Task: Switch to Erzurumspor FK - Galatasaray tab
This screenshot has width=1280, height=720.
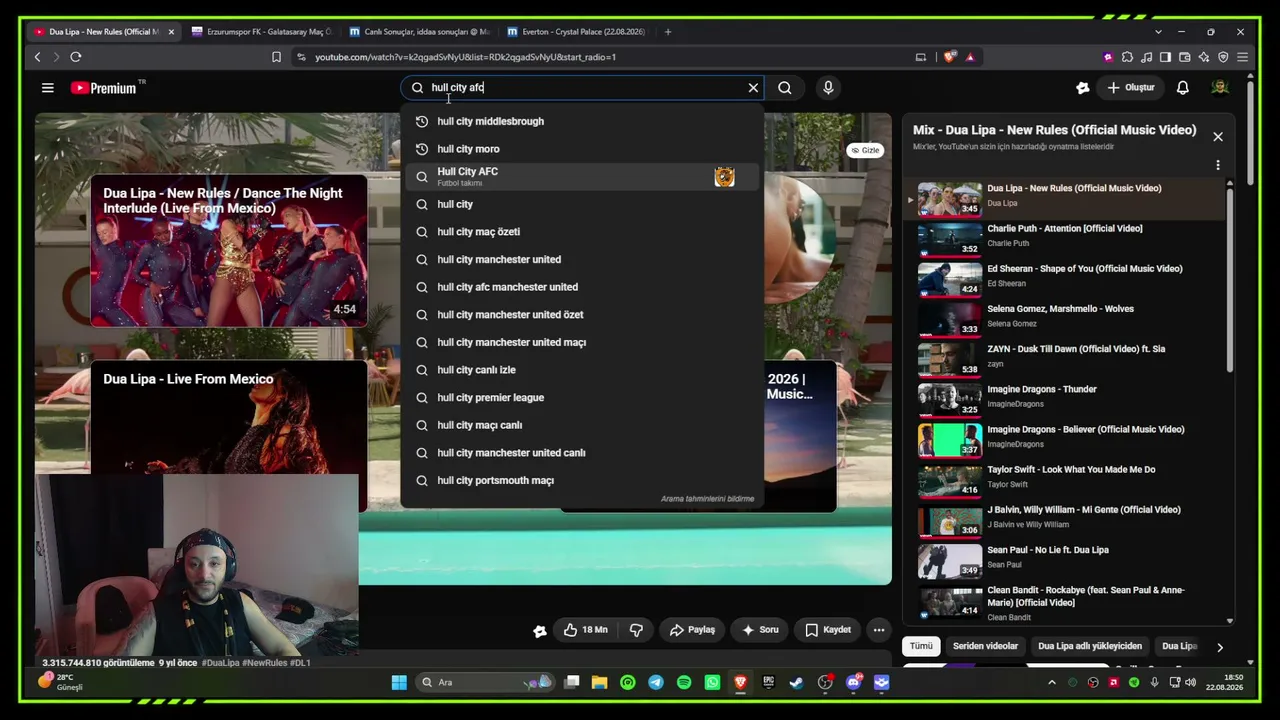Action: [x=260, y=32]
